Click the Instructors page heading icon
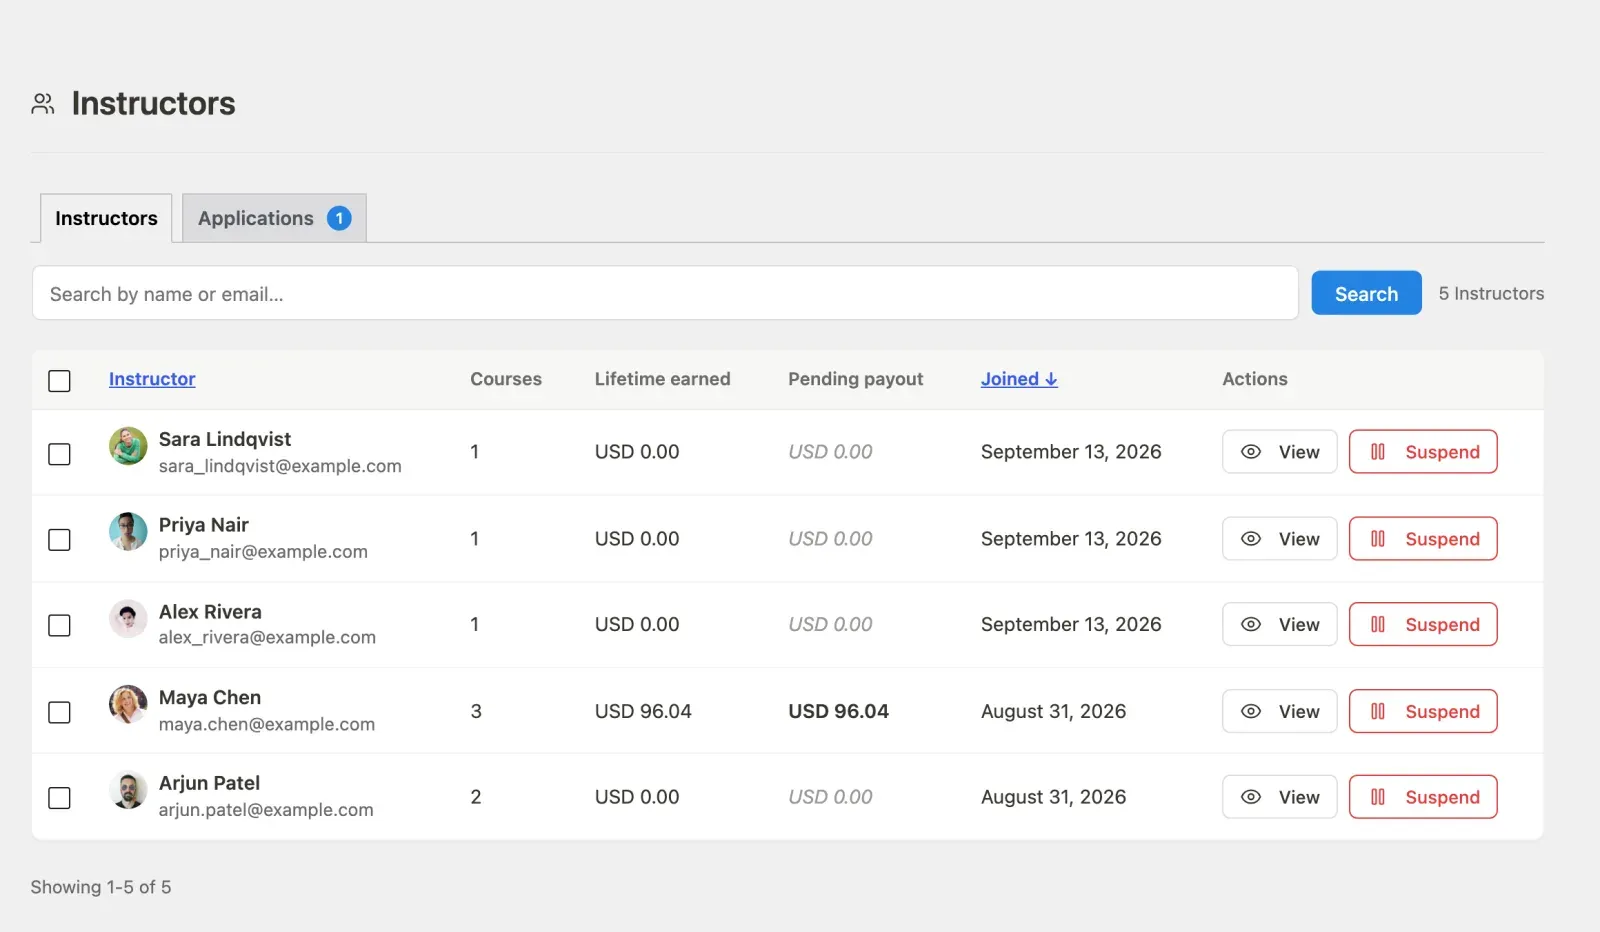Screen dimensions: 1600x932 point(43,104)
